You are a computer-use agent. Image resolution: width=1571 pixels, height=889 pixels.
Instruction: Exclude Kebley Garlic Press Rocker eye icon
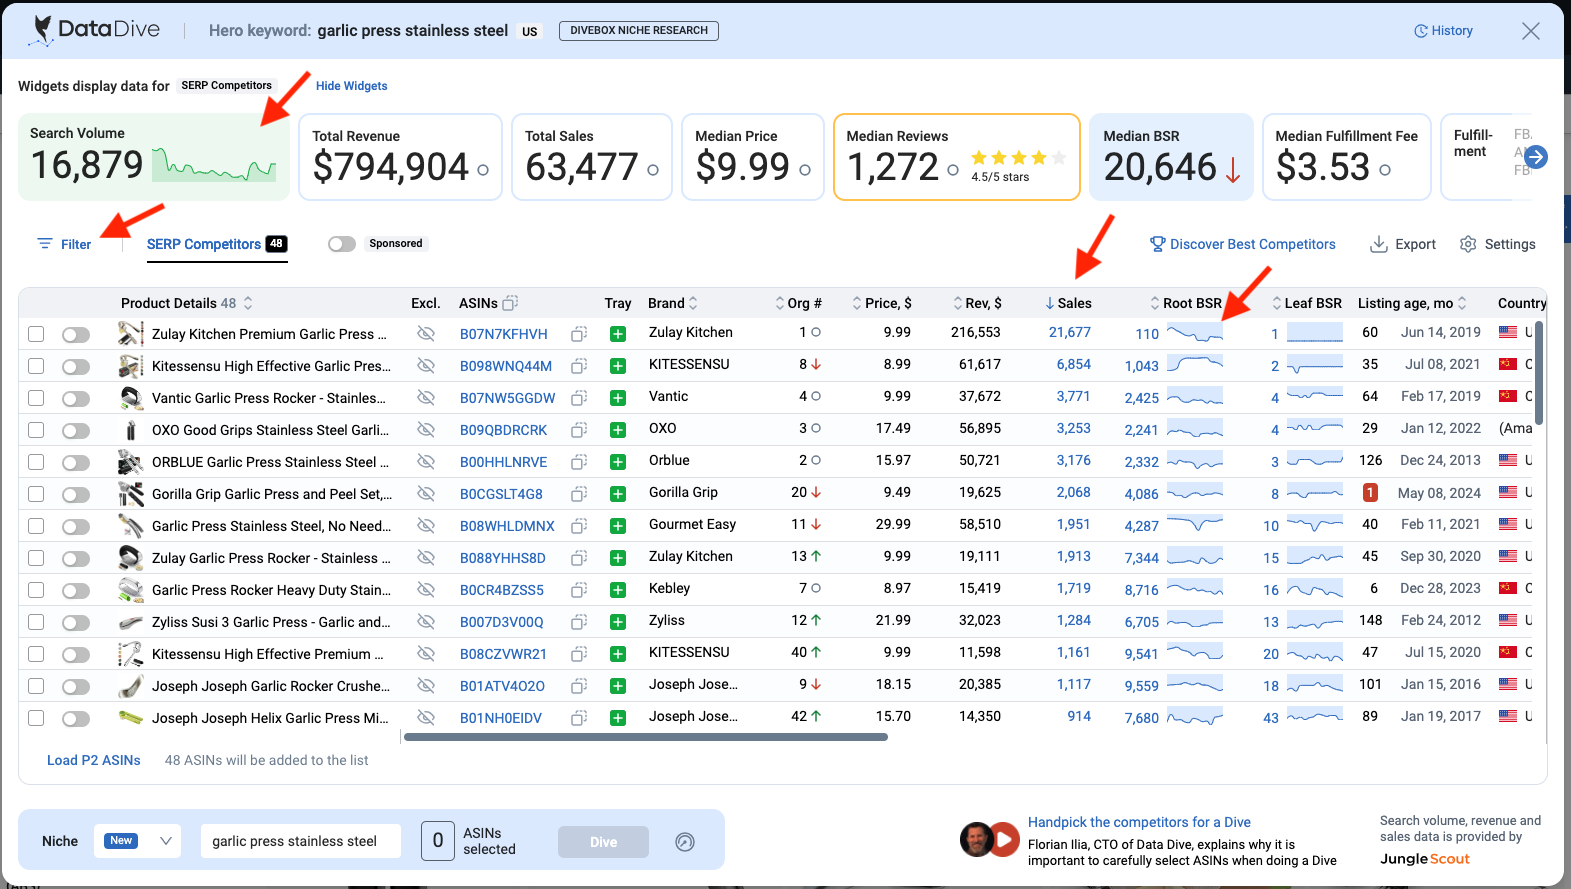[x=426, y=589]
